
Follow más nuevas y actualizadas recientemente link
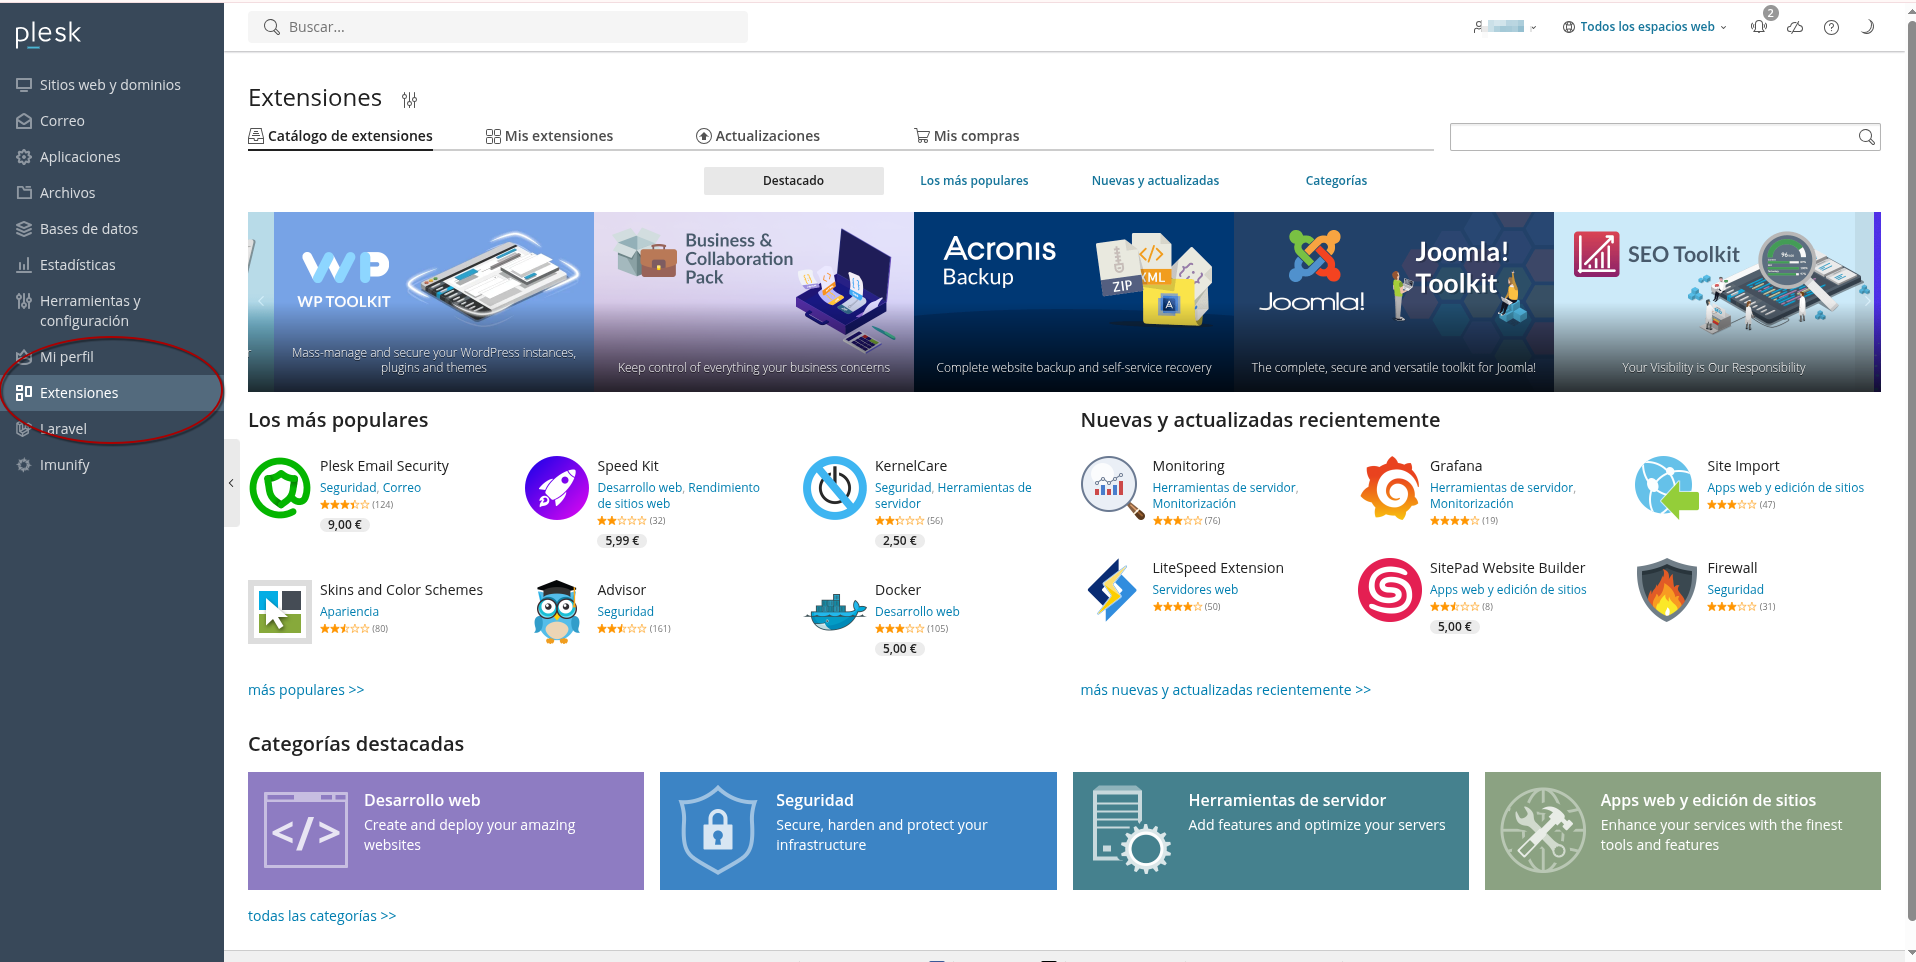[x=1225, y=690]
